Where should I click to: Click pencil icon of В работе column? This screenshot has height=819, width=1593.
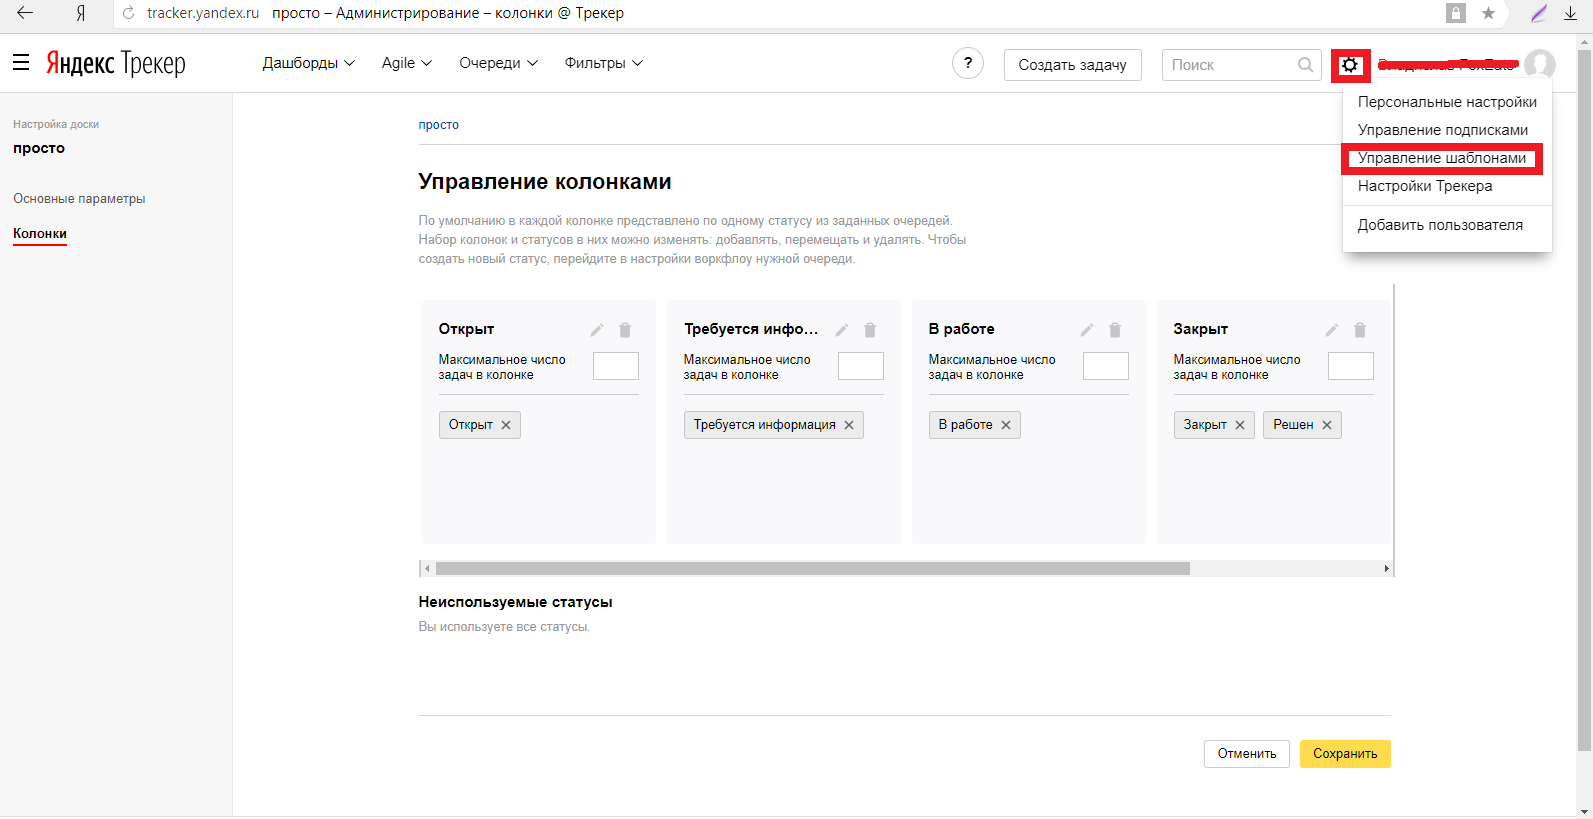1087,330
